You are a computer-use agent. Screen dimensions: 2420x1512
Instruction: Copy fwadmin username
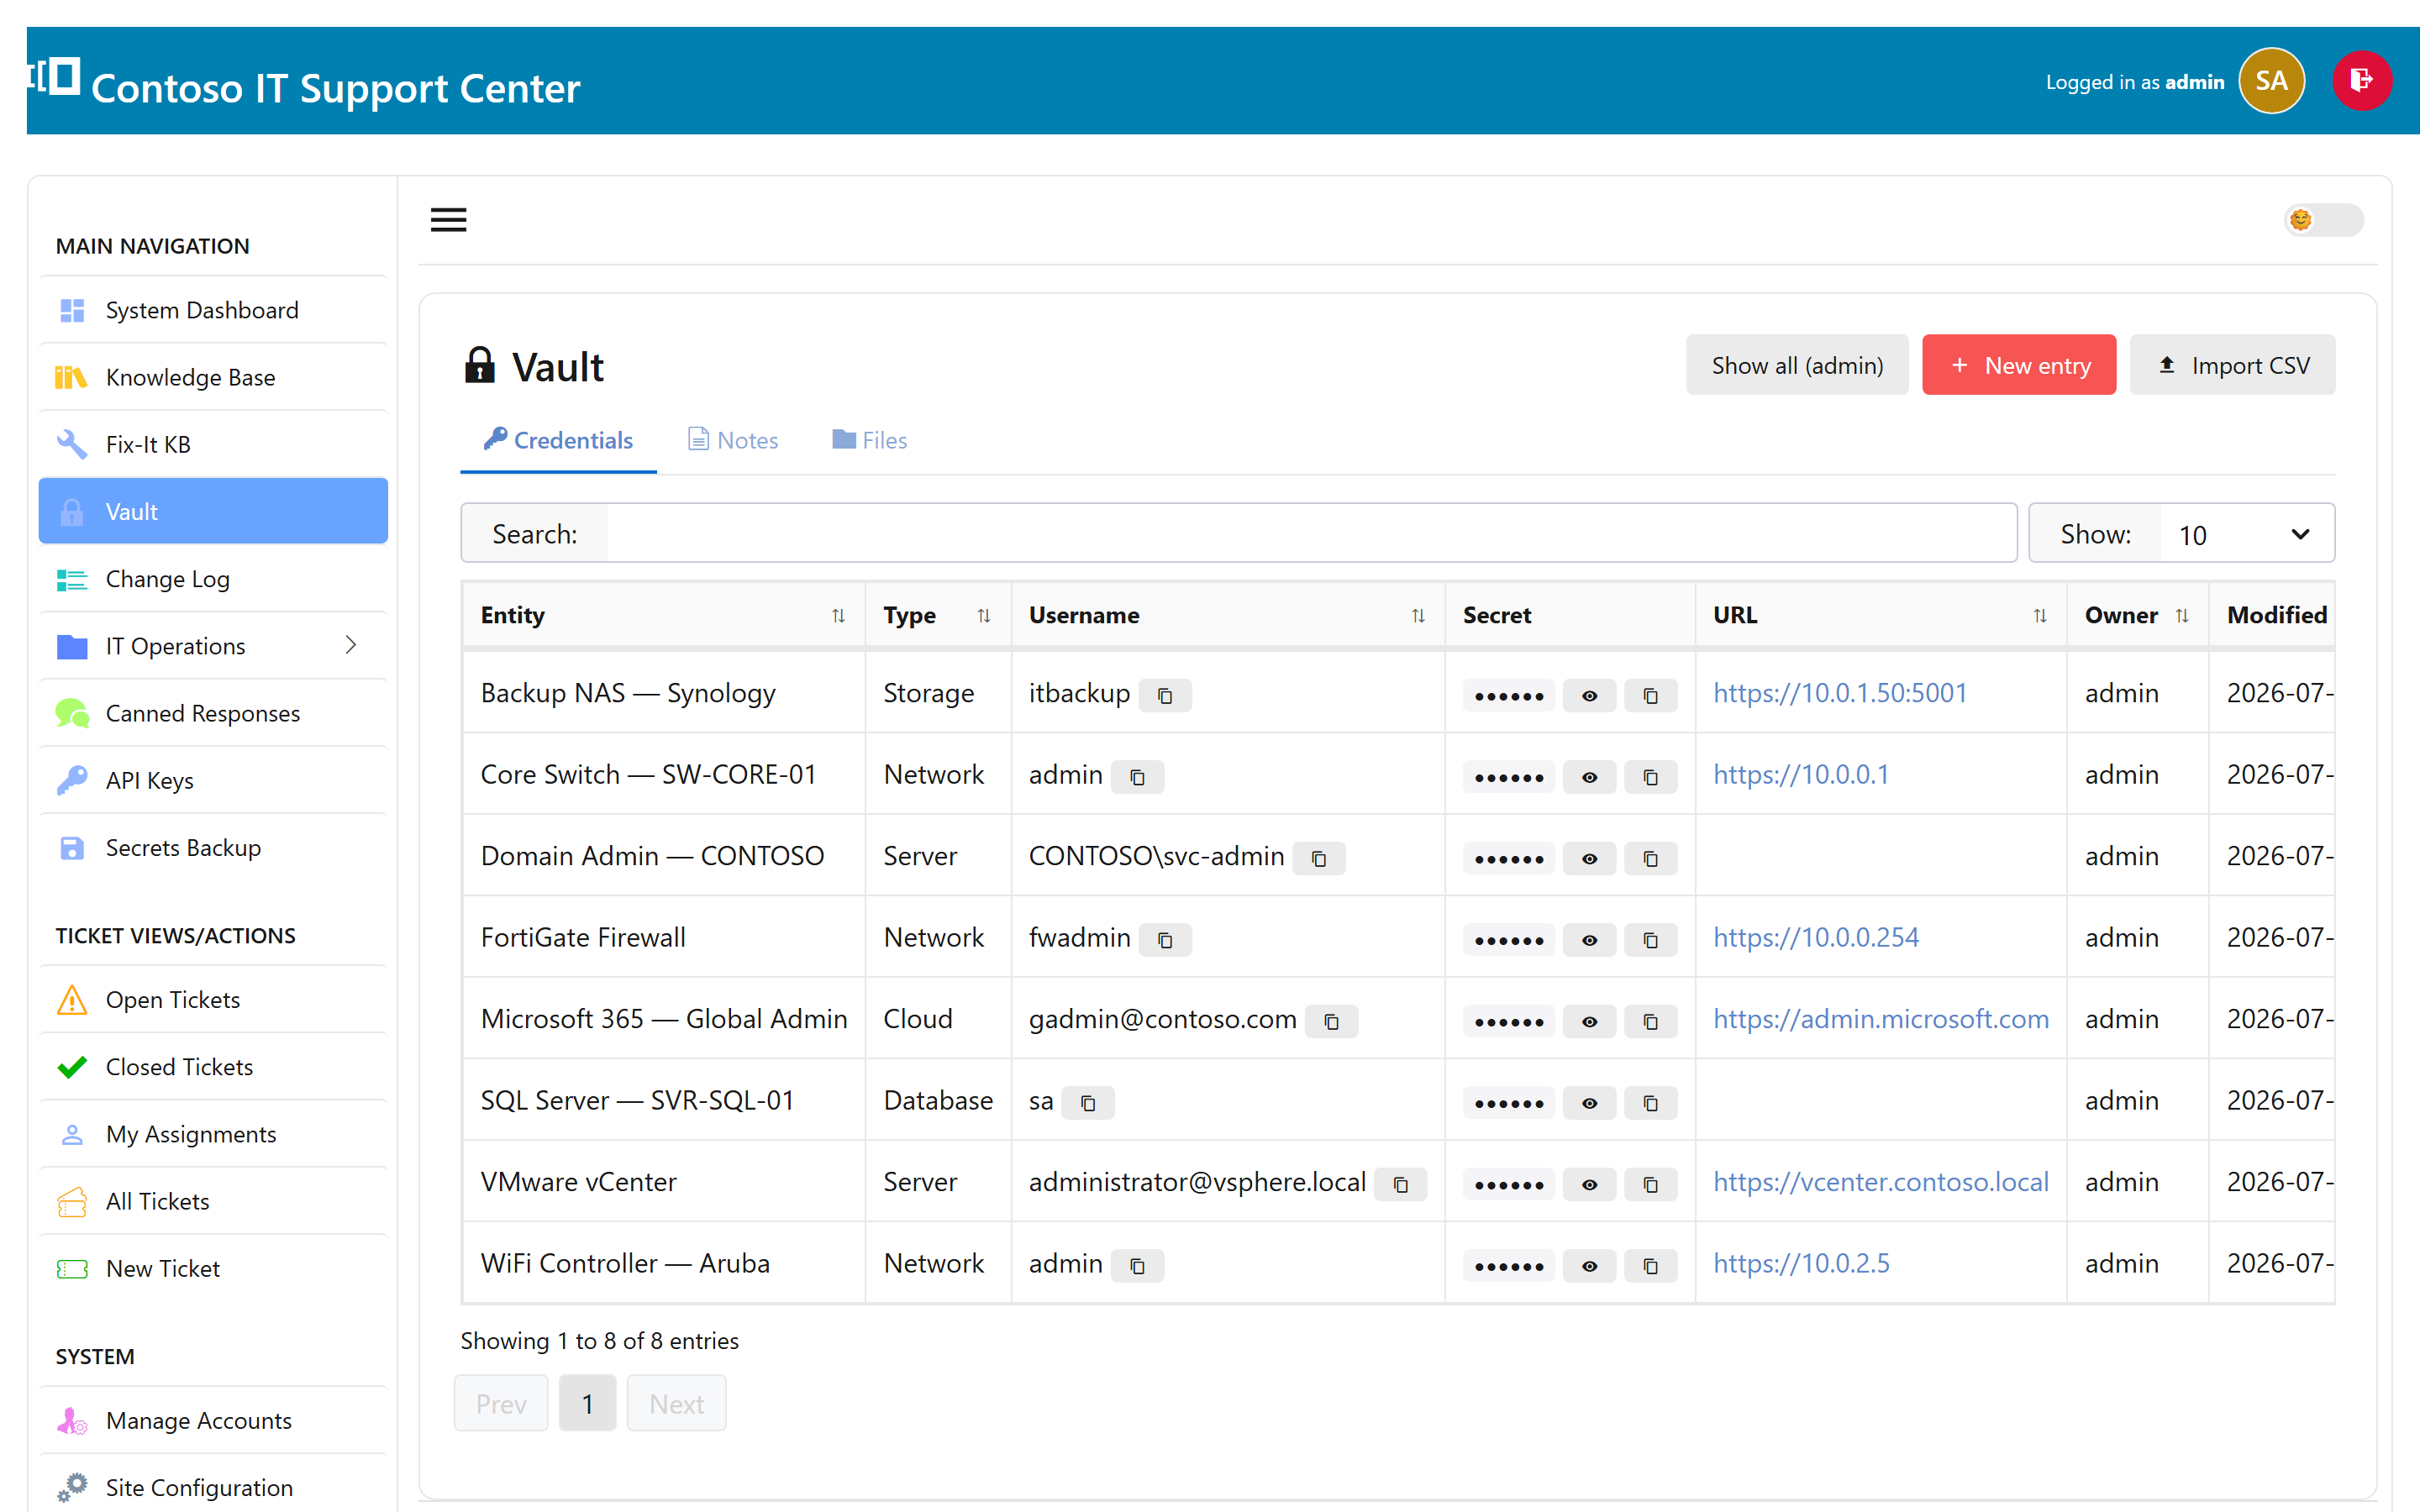[x=1165, y=940]
